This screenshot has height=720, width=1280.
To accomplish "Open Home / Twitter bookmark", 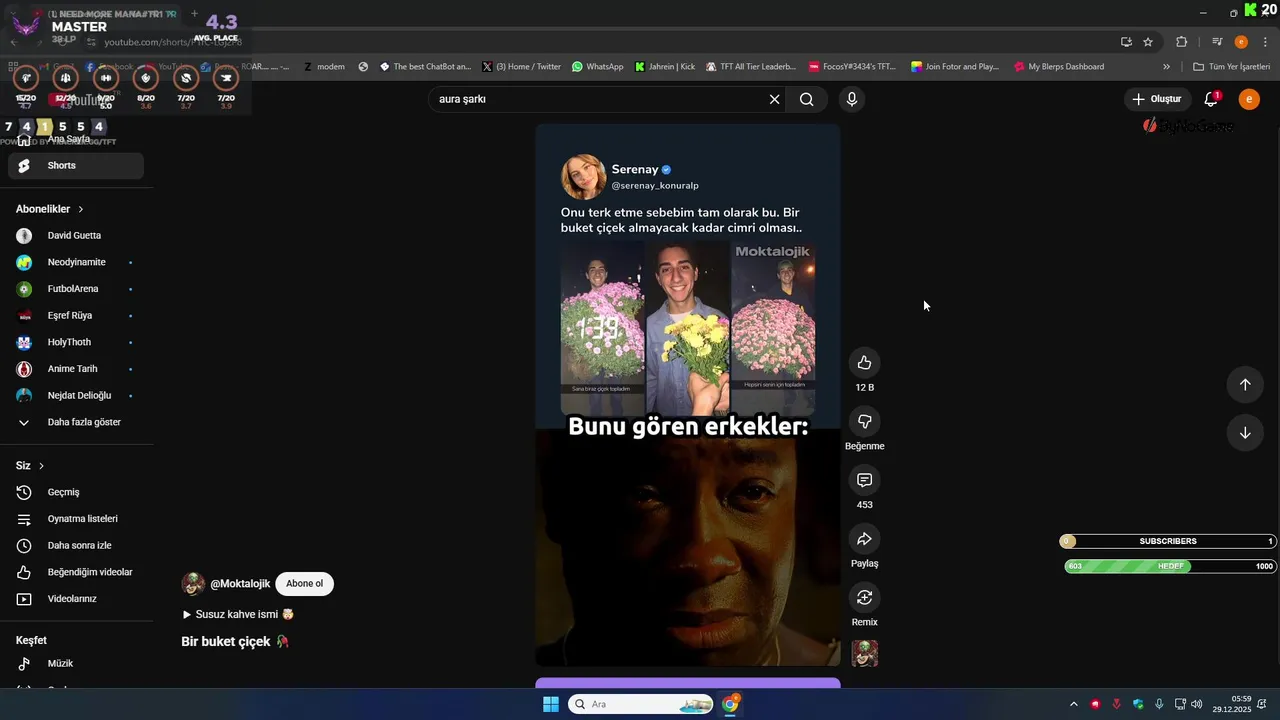I will tap(522, 67).
